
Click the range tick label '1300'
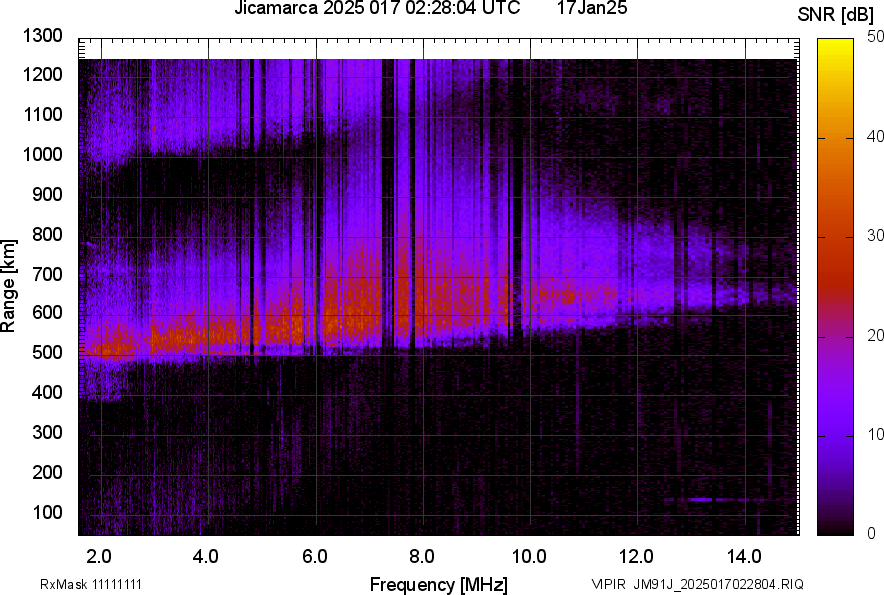point(42,36)
